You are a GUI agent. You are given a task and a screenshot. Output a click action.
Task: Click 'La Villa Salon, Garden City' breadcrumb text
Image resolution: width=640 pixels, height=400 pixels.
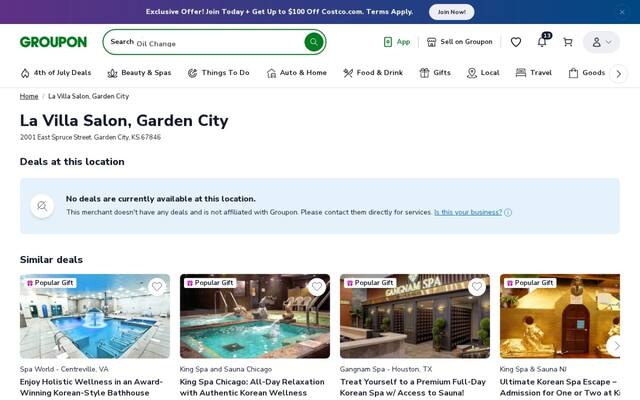[x=89, y=96]
